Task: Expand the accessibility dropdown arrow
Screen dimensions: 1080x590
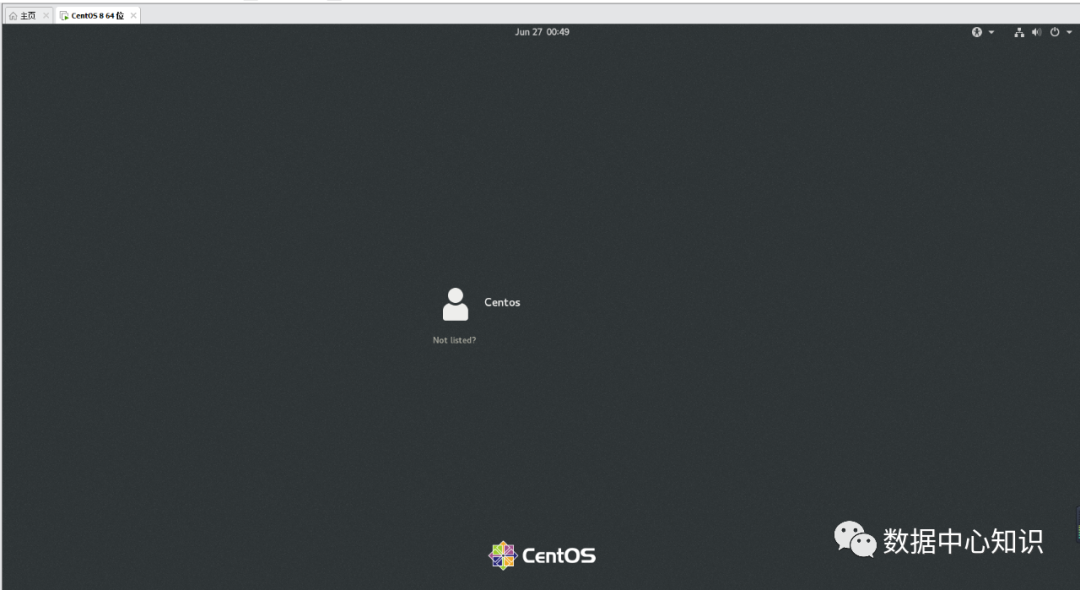Action: tap(991, 32)
